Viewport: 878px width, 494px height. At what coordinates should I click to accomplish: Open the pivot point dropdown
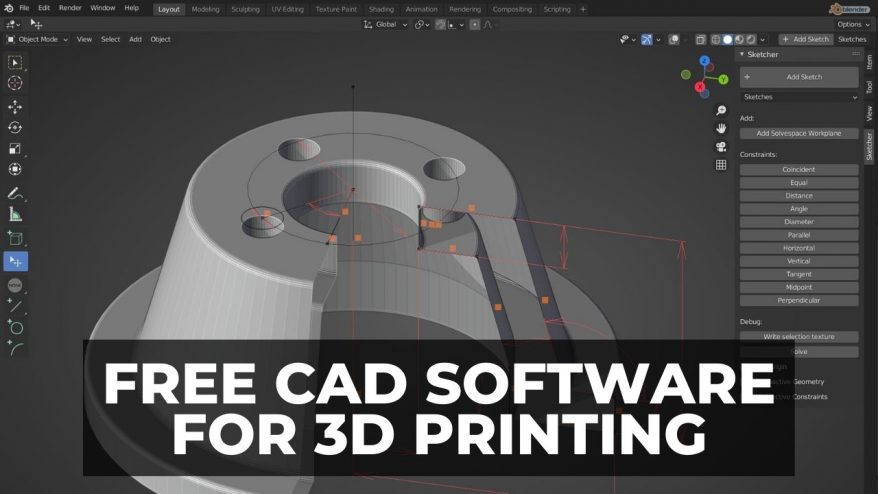(x=422, y=25)
